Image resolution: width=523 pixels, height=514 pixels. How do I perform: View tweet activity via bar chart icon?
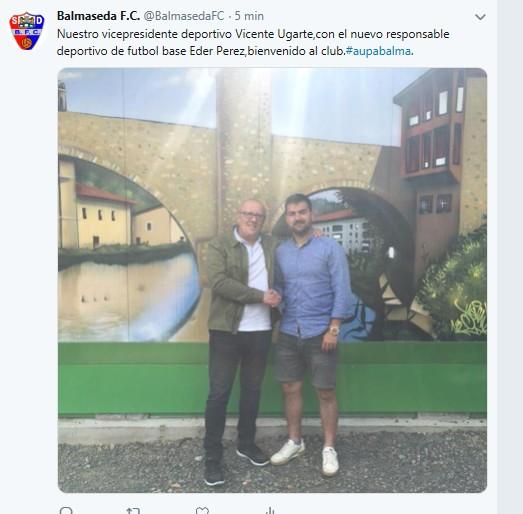click(x=270, y=511)
